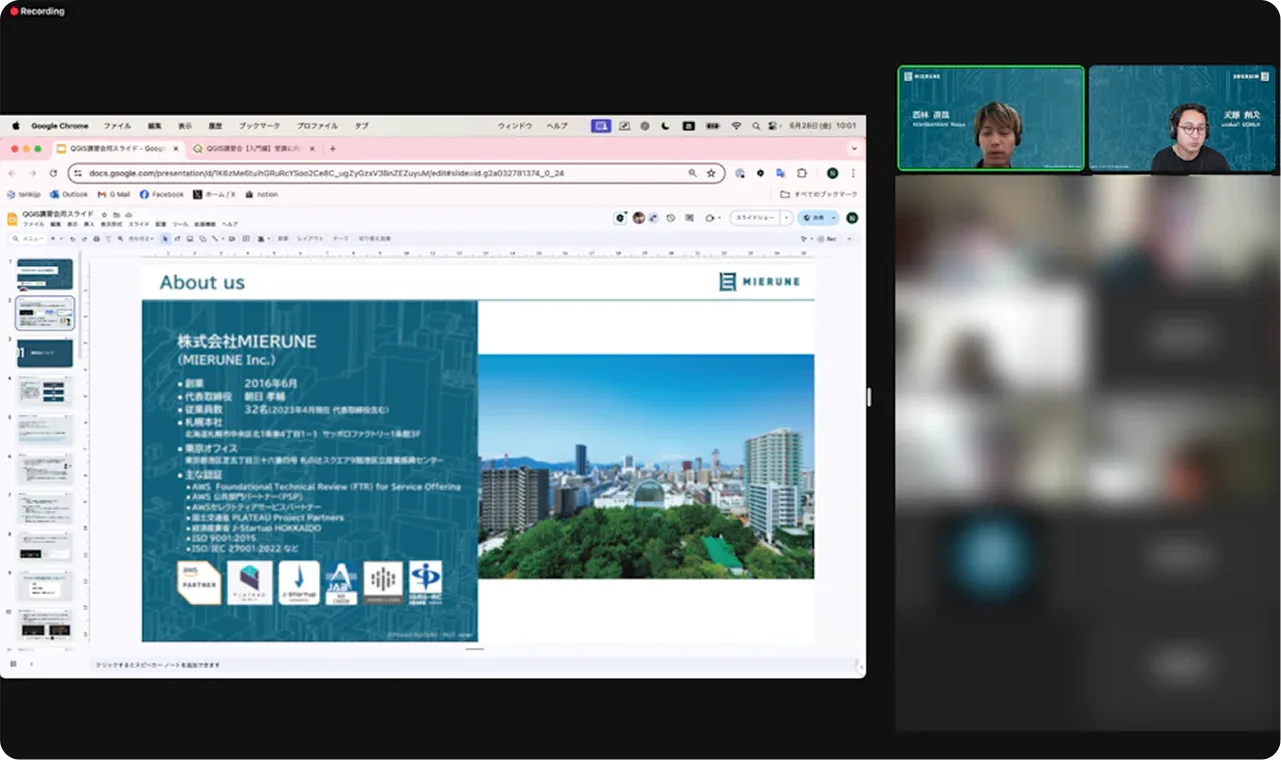Open the Facebook bookmark
This screenshot has height=760, width=1281.
(x=162, y=194)
